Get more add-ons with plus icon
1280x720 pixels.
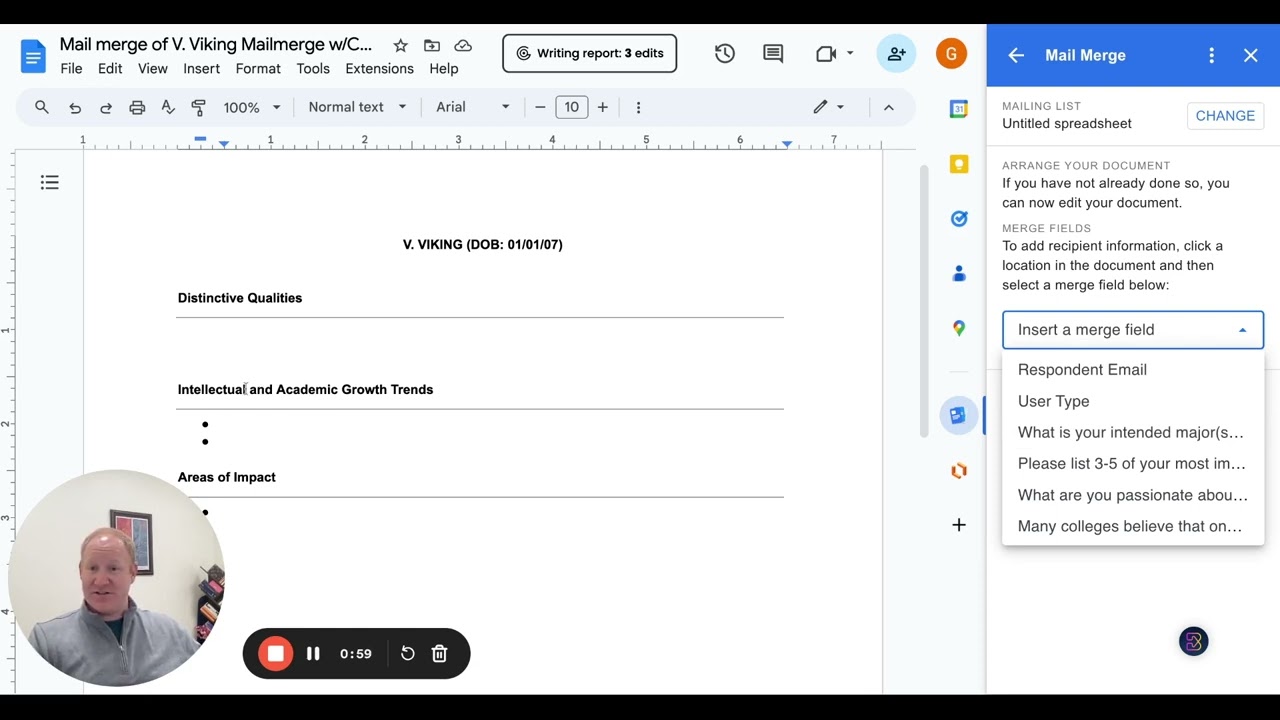(x=959, y=525)
